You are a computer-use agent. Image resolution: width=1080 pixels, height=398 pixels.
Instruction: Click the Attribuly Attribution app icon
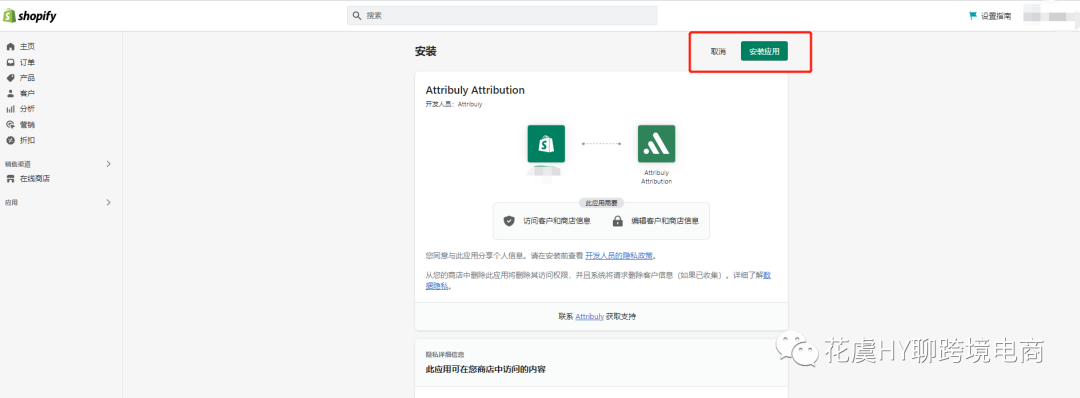(x=656, y=144)
